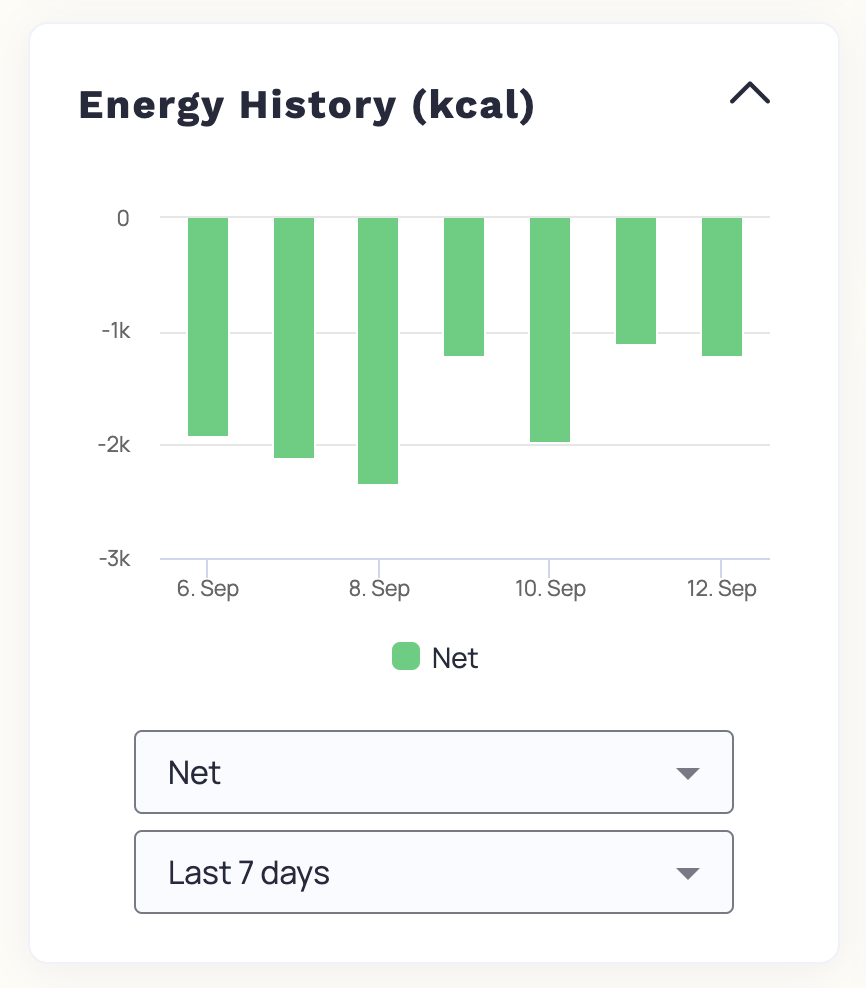Select the shortest bar near 11 Sep
The width and height of the screenshot is (866, 988).
[x=637, y=280]
